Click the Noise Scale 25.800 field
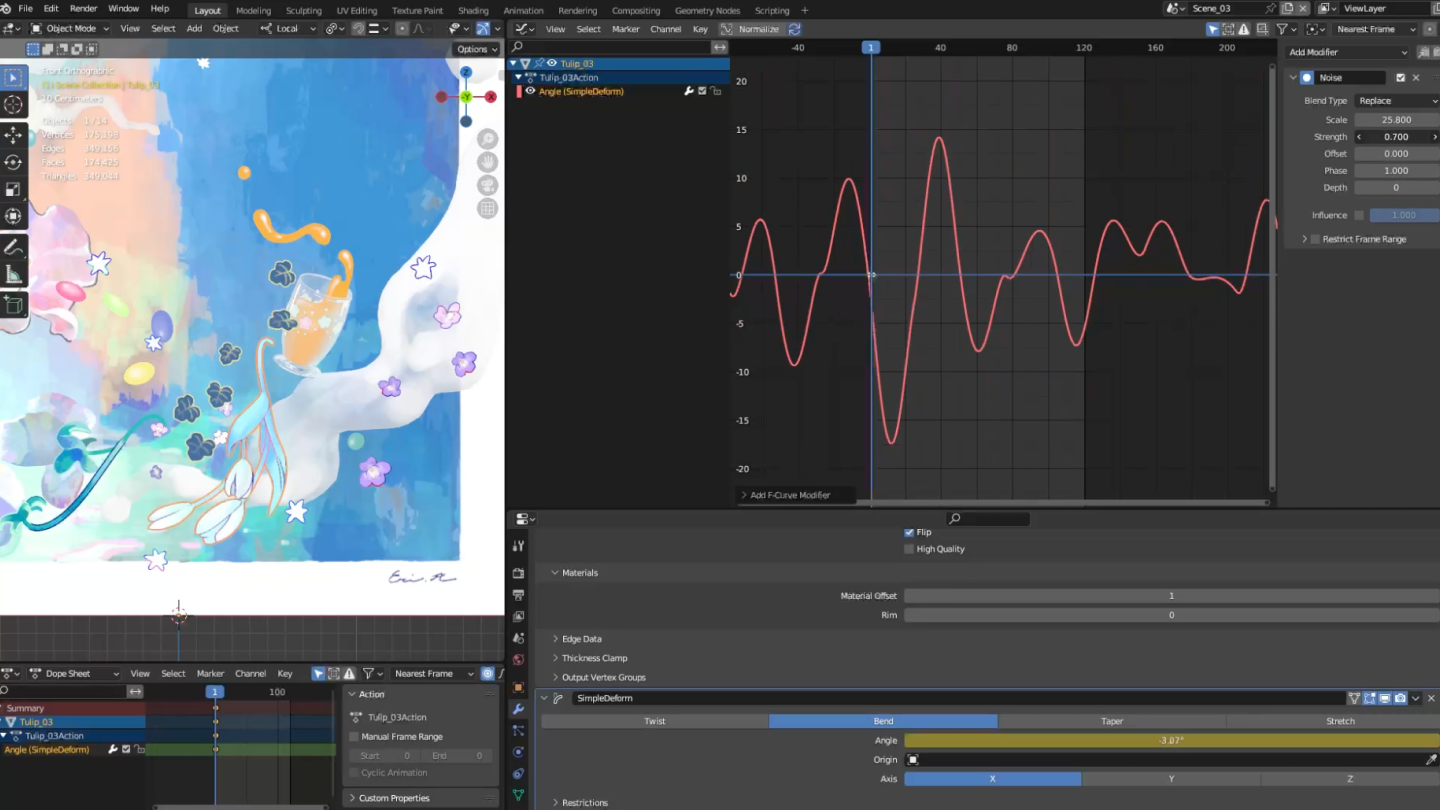Image resolution: width=1440 pixels, height=810 pixels. pos(1397,120)
